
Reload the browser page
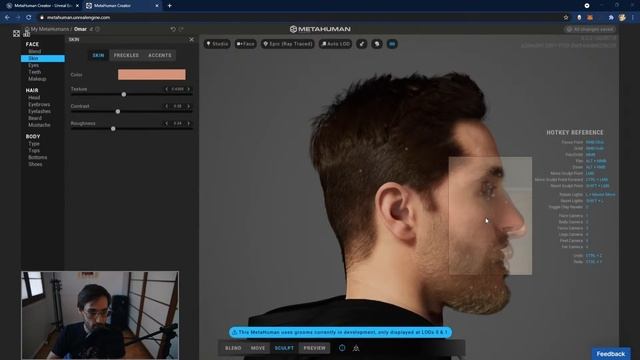[x=29, y=18]
